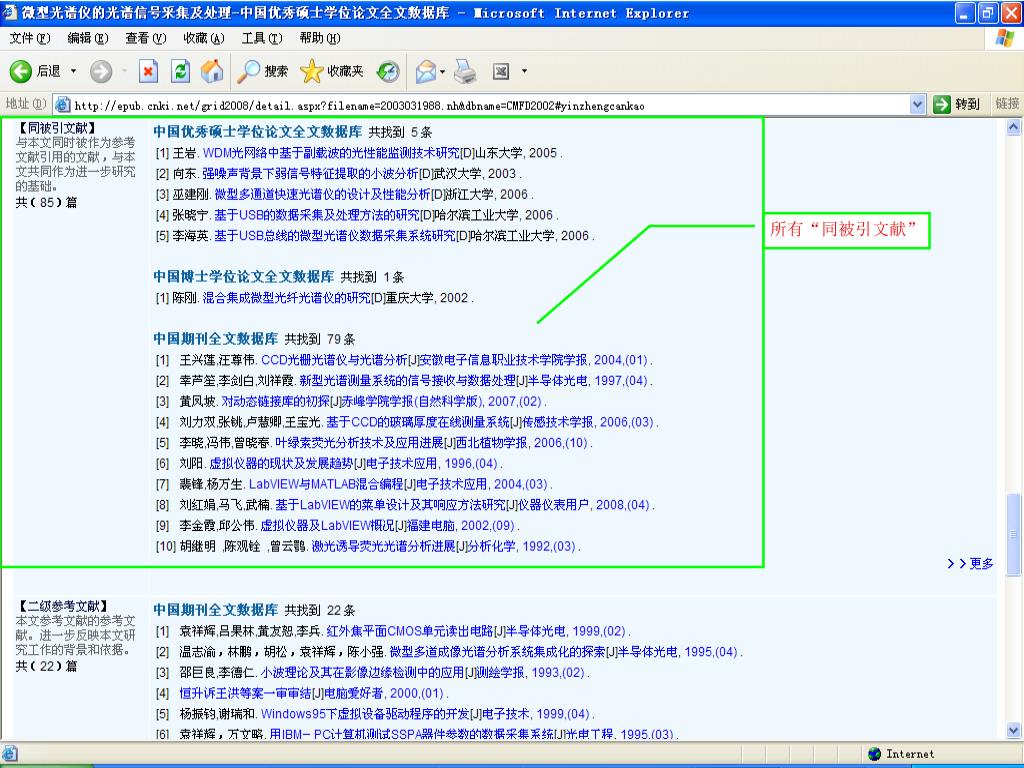Viewport: 1024px width, 768px height.
Task: Click the Stop page loading icon
Action: 149,71
